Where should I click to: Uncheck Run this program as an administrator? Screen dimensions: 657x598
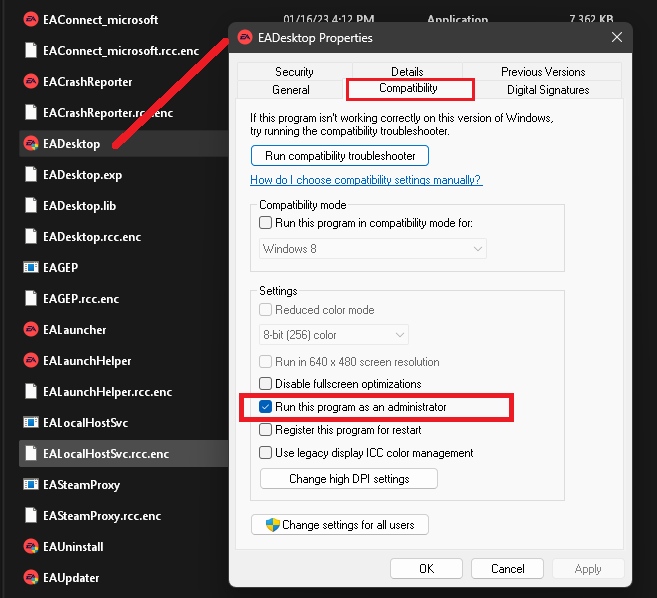pos(265,406)
